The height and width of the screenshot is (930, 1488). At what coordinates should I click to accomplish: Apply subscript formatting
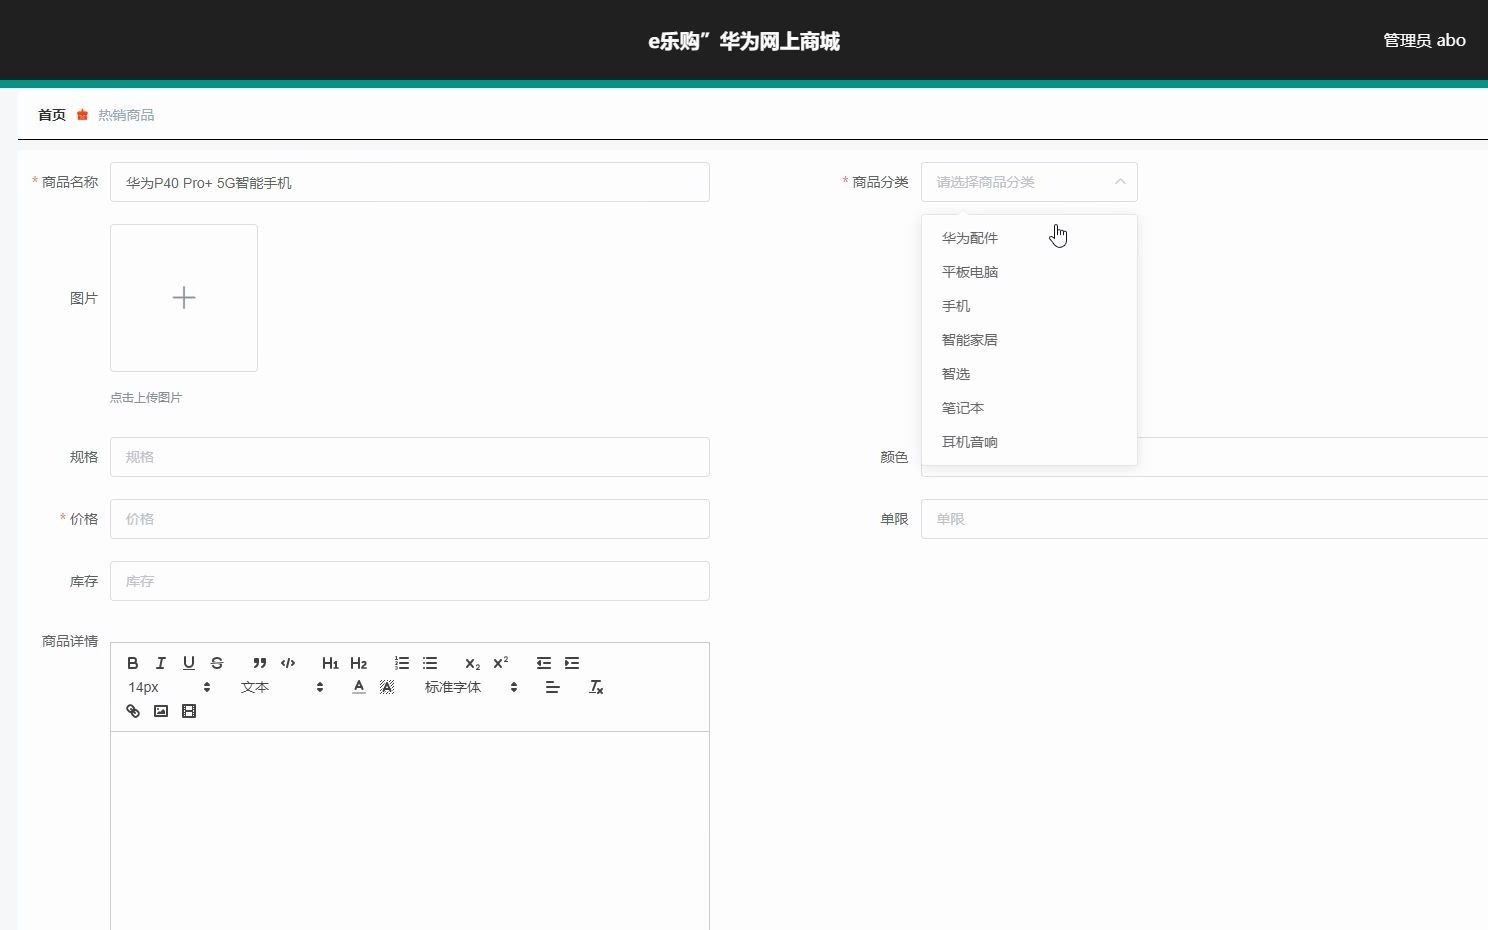(472, 663)
